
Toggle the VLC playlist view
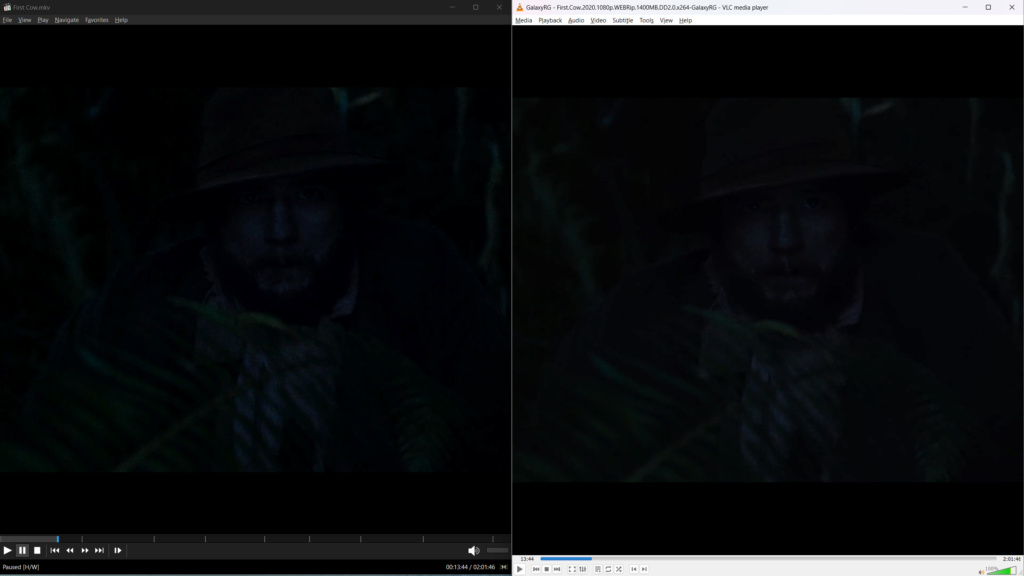[598, 569]
